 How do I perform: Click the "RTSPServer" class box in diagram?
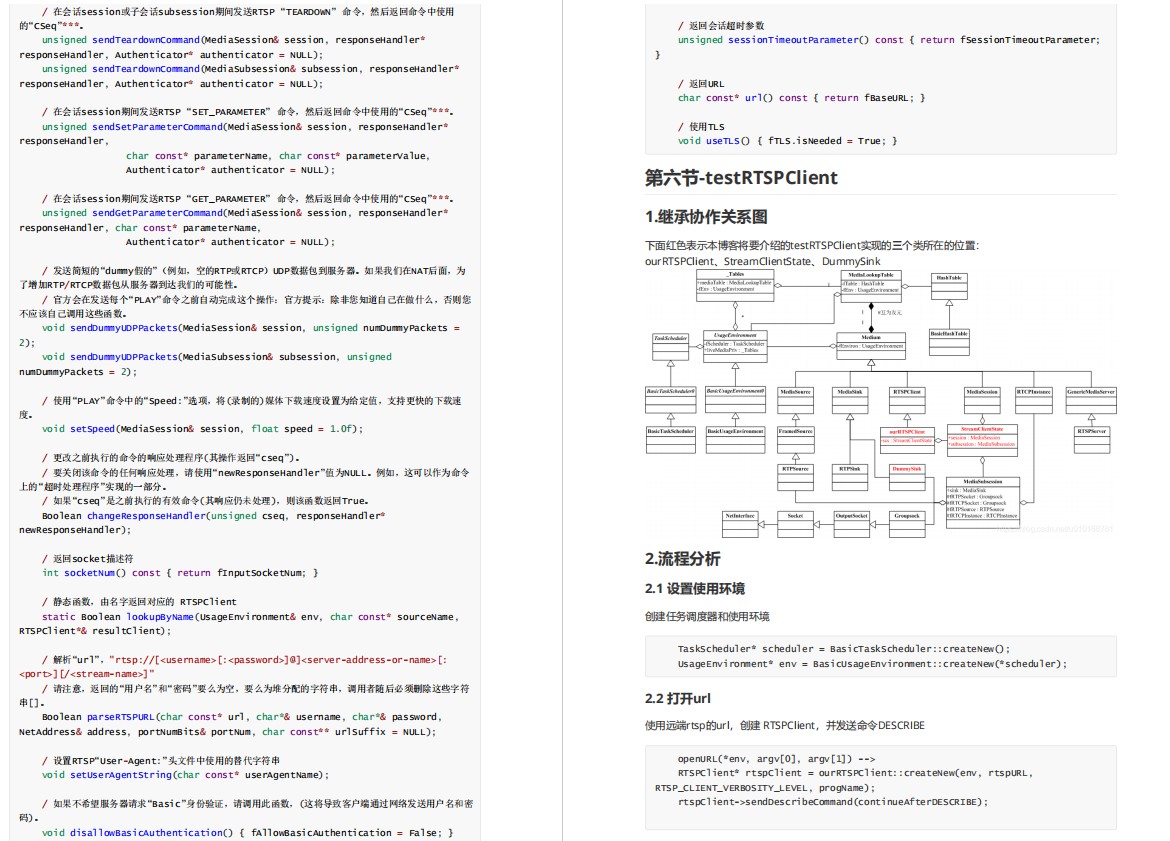[x=1091, y=440]
